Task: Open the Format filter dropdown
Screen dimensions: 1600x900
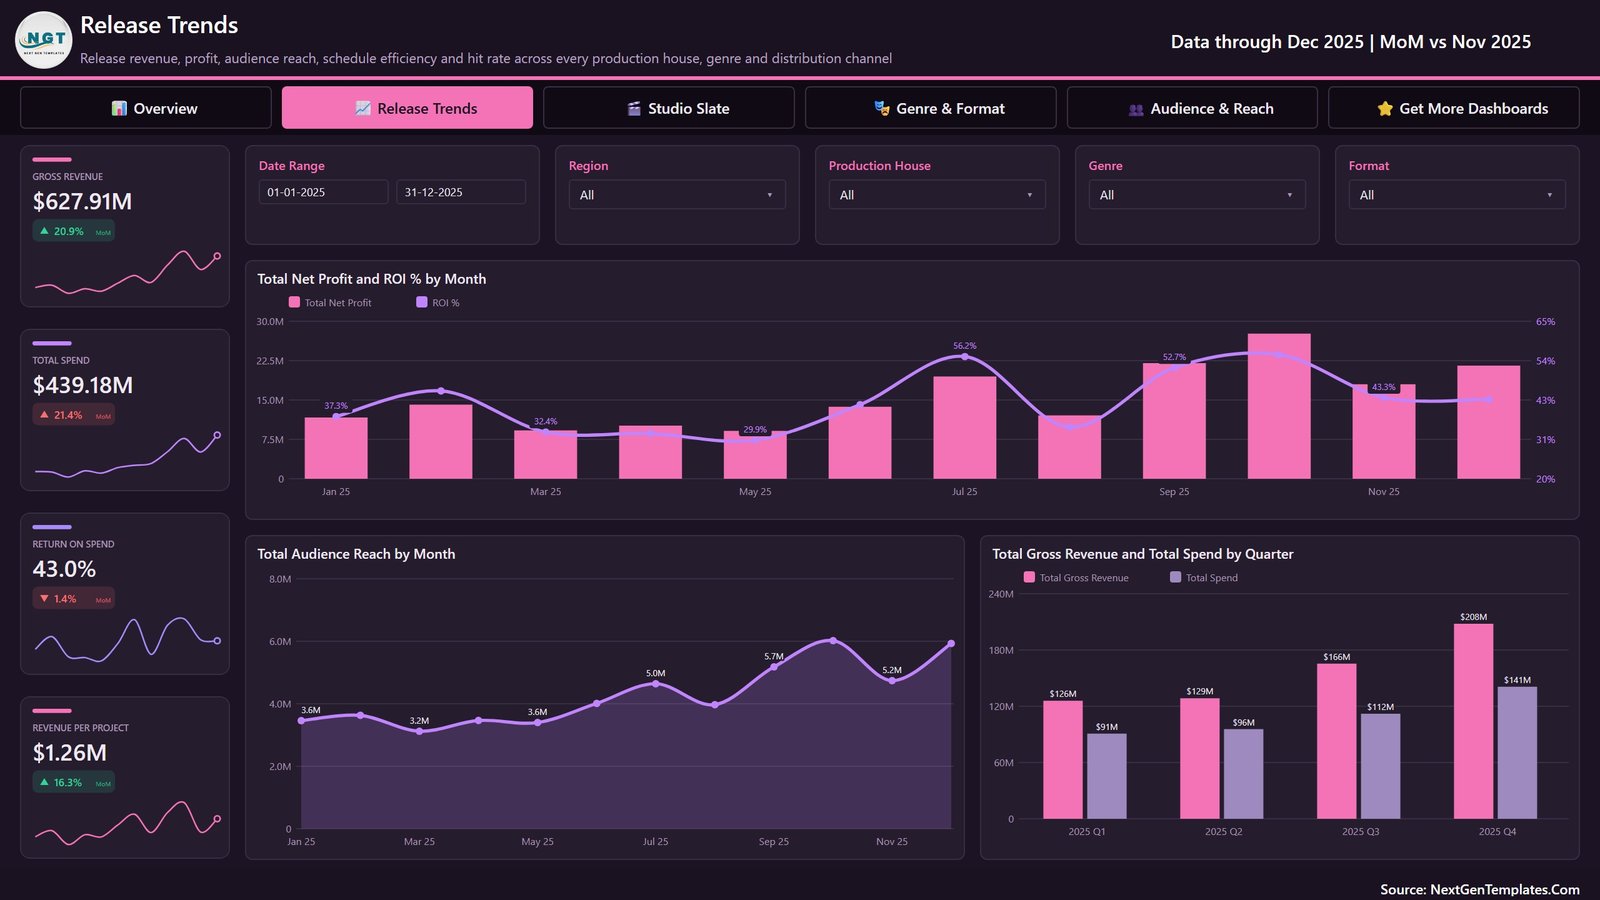Action: pyautogui.click(x=1457, y=195)
